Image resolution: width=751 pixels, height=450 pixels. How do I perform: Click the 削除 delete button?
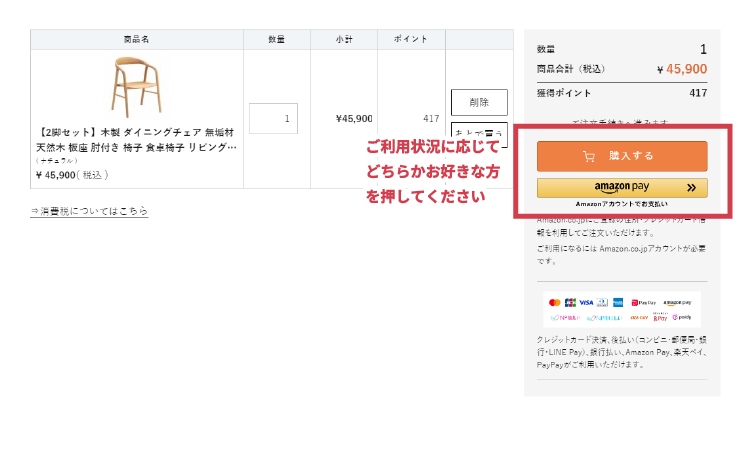click(x=479, y=102)
